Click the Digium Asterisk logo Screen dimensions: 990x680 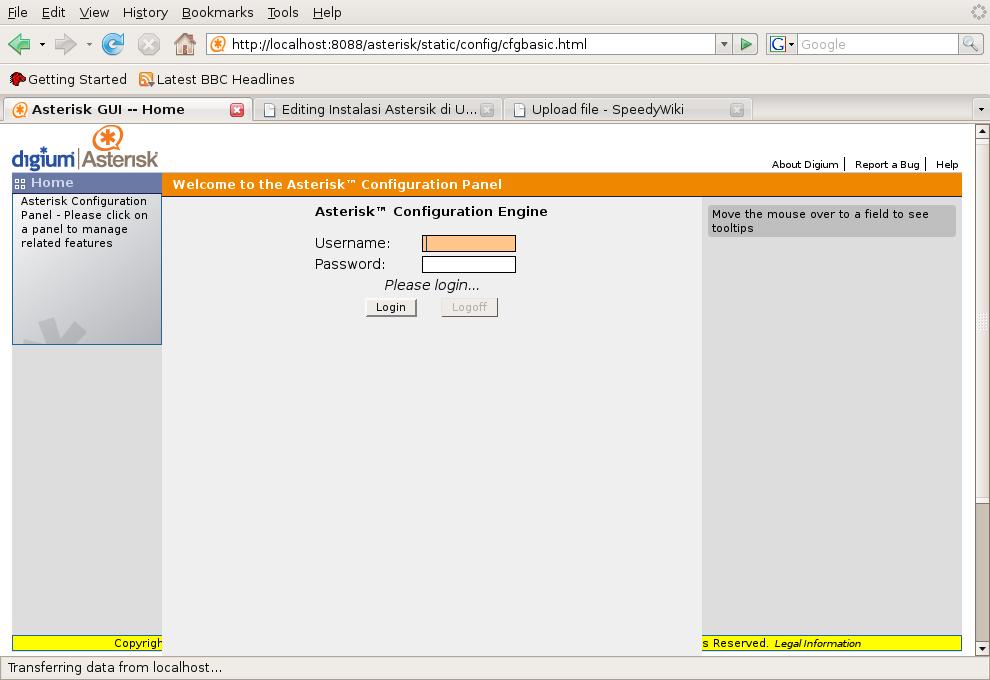(x=85, y=149)
